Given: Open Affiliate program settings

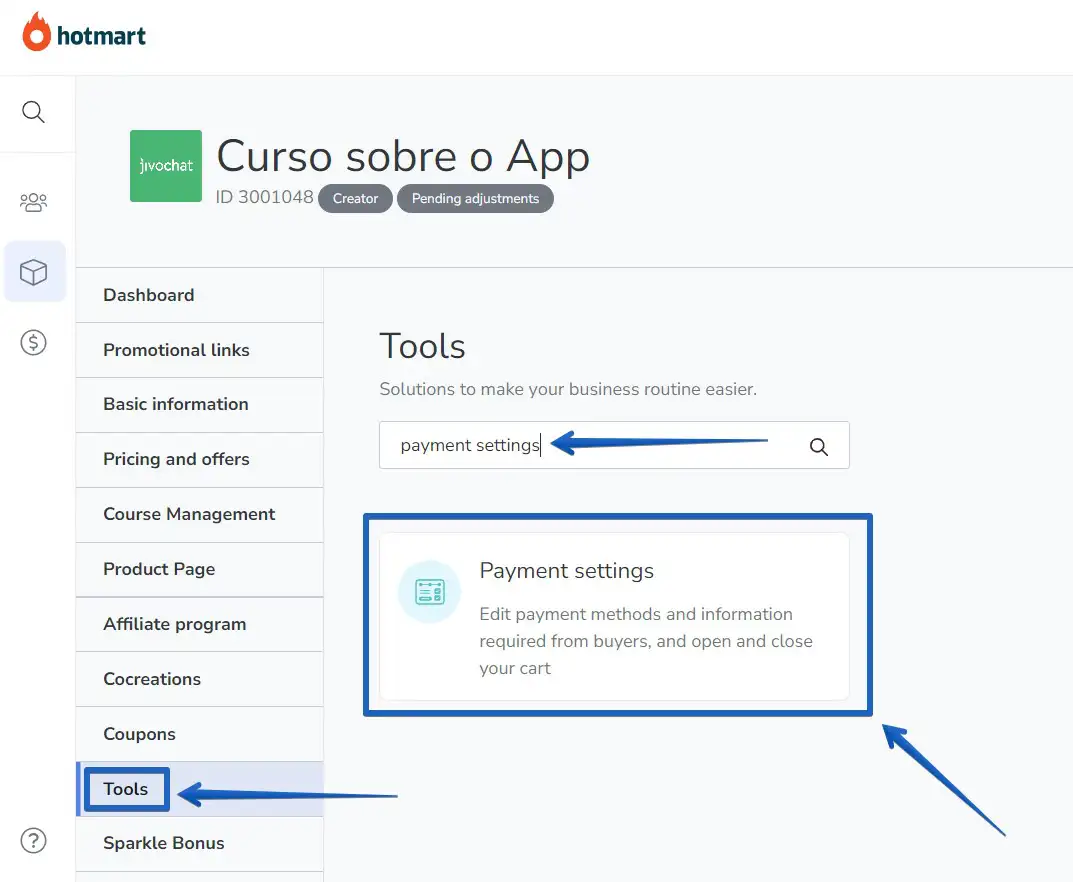Looking at the screenshot, I should pos(199,624).
